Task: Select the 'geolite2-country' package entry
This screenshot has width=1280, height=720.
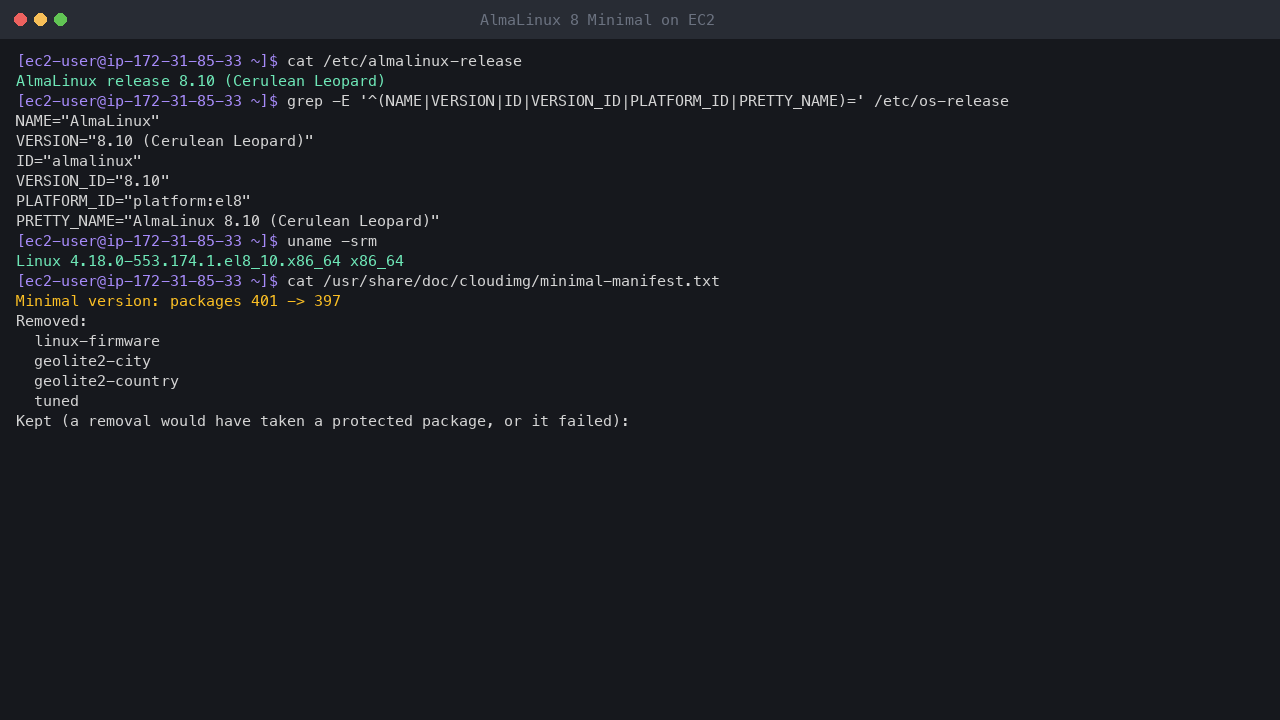Action: pyautogui.click(x=106, y=381)
